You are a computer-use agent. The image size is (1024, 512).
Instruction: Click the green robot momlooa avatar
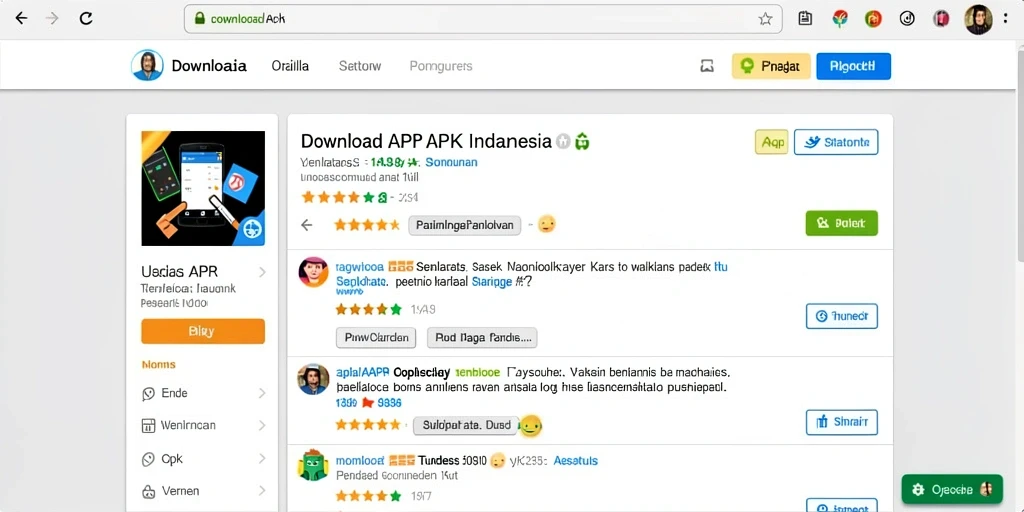click(x=313, y=465)
